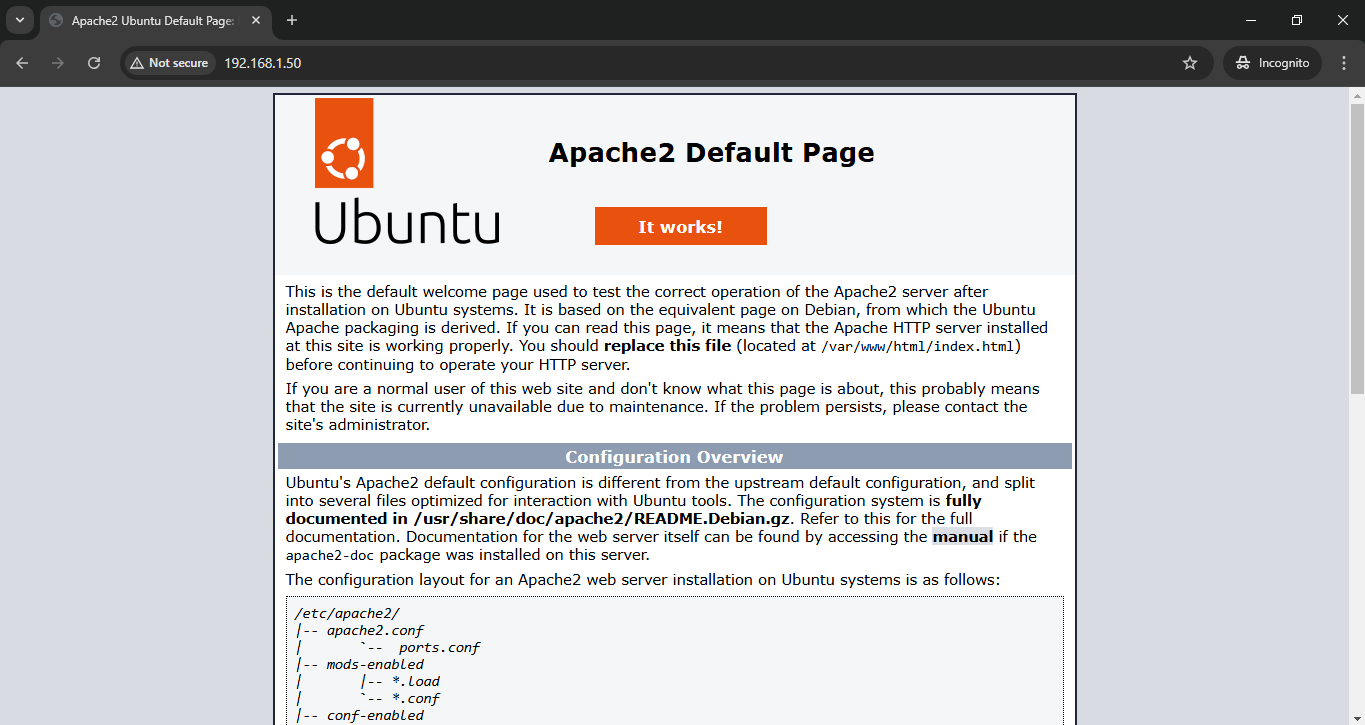Screen dimensions: 1365x725
Task: Bookmark this page with the star icon
Action: point(1189,63)
